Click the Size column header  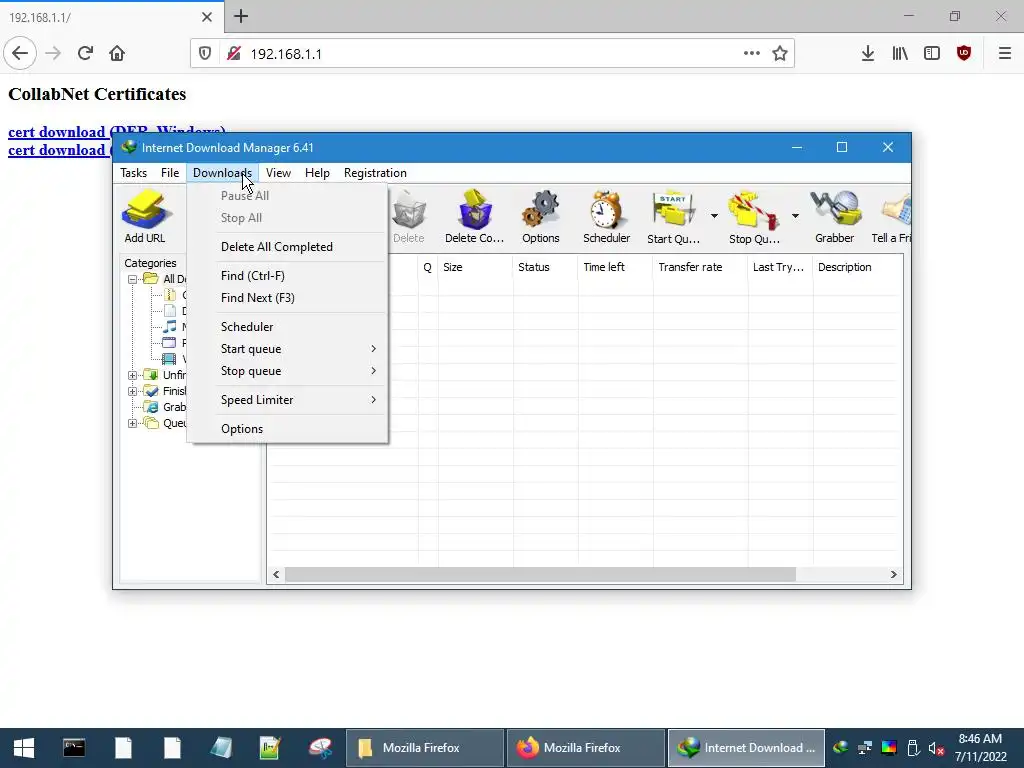click(475, 267)
